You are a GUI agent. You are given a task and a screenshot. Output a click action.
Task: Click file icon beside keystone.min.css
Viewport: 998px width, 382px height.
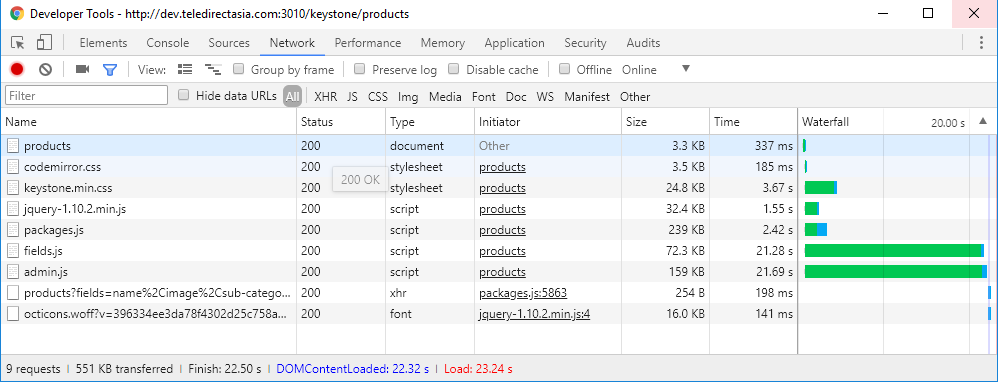tap(13, 188)
